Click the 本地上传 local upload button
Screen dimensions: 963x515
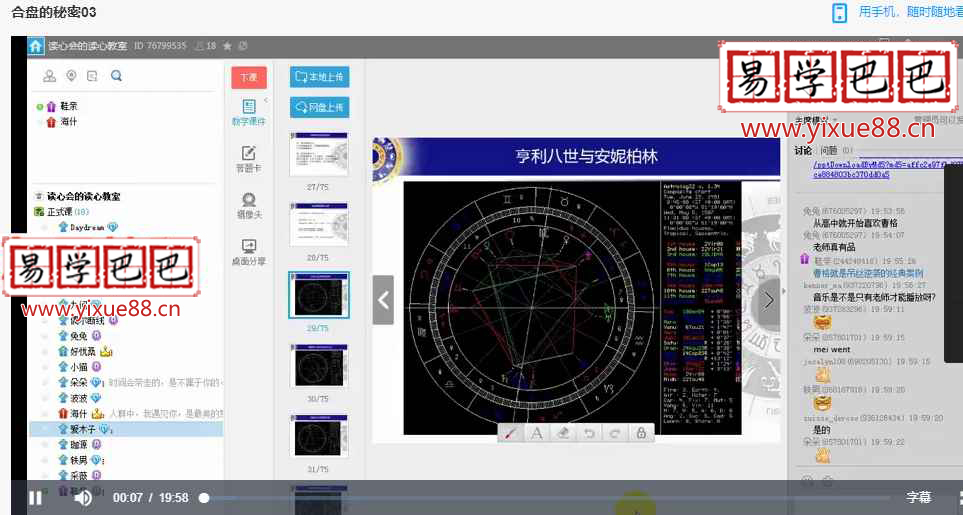point(319,77)
